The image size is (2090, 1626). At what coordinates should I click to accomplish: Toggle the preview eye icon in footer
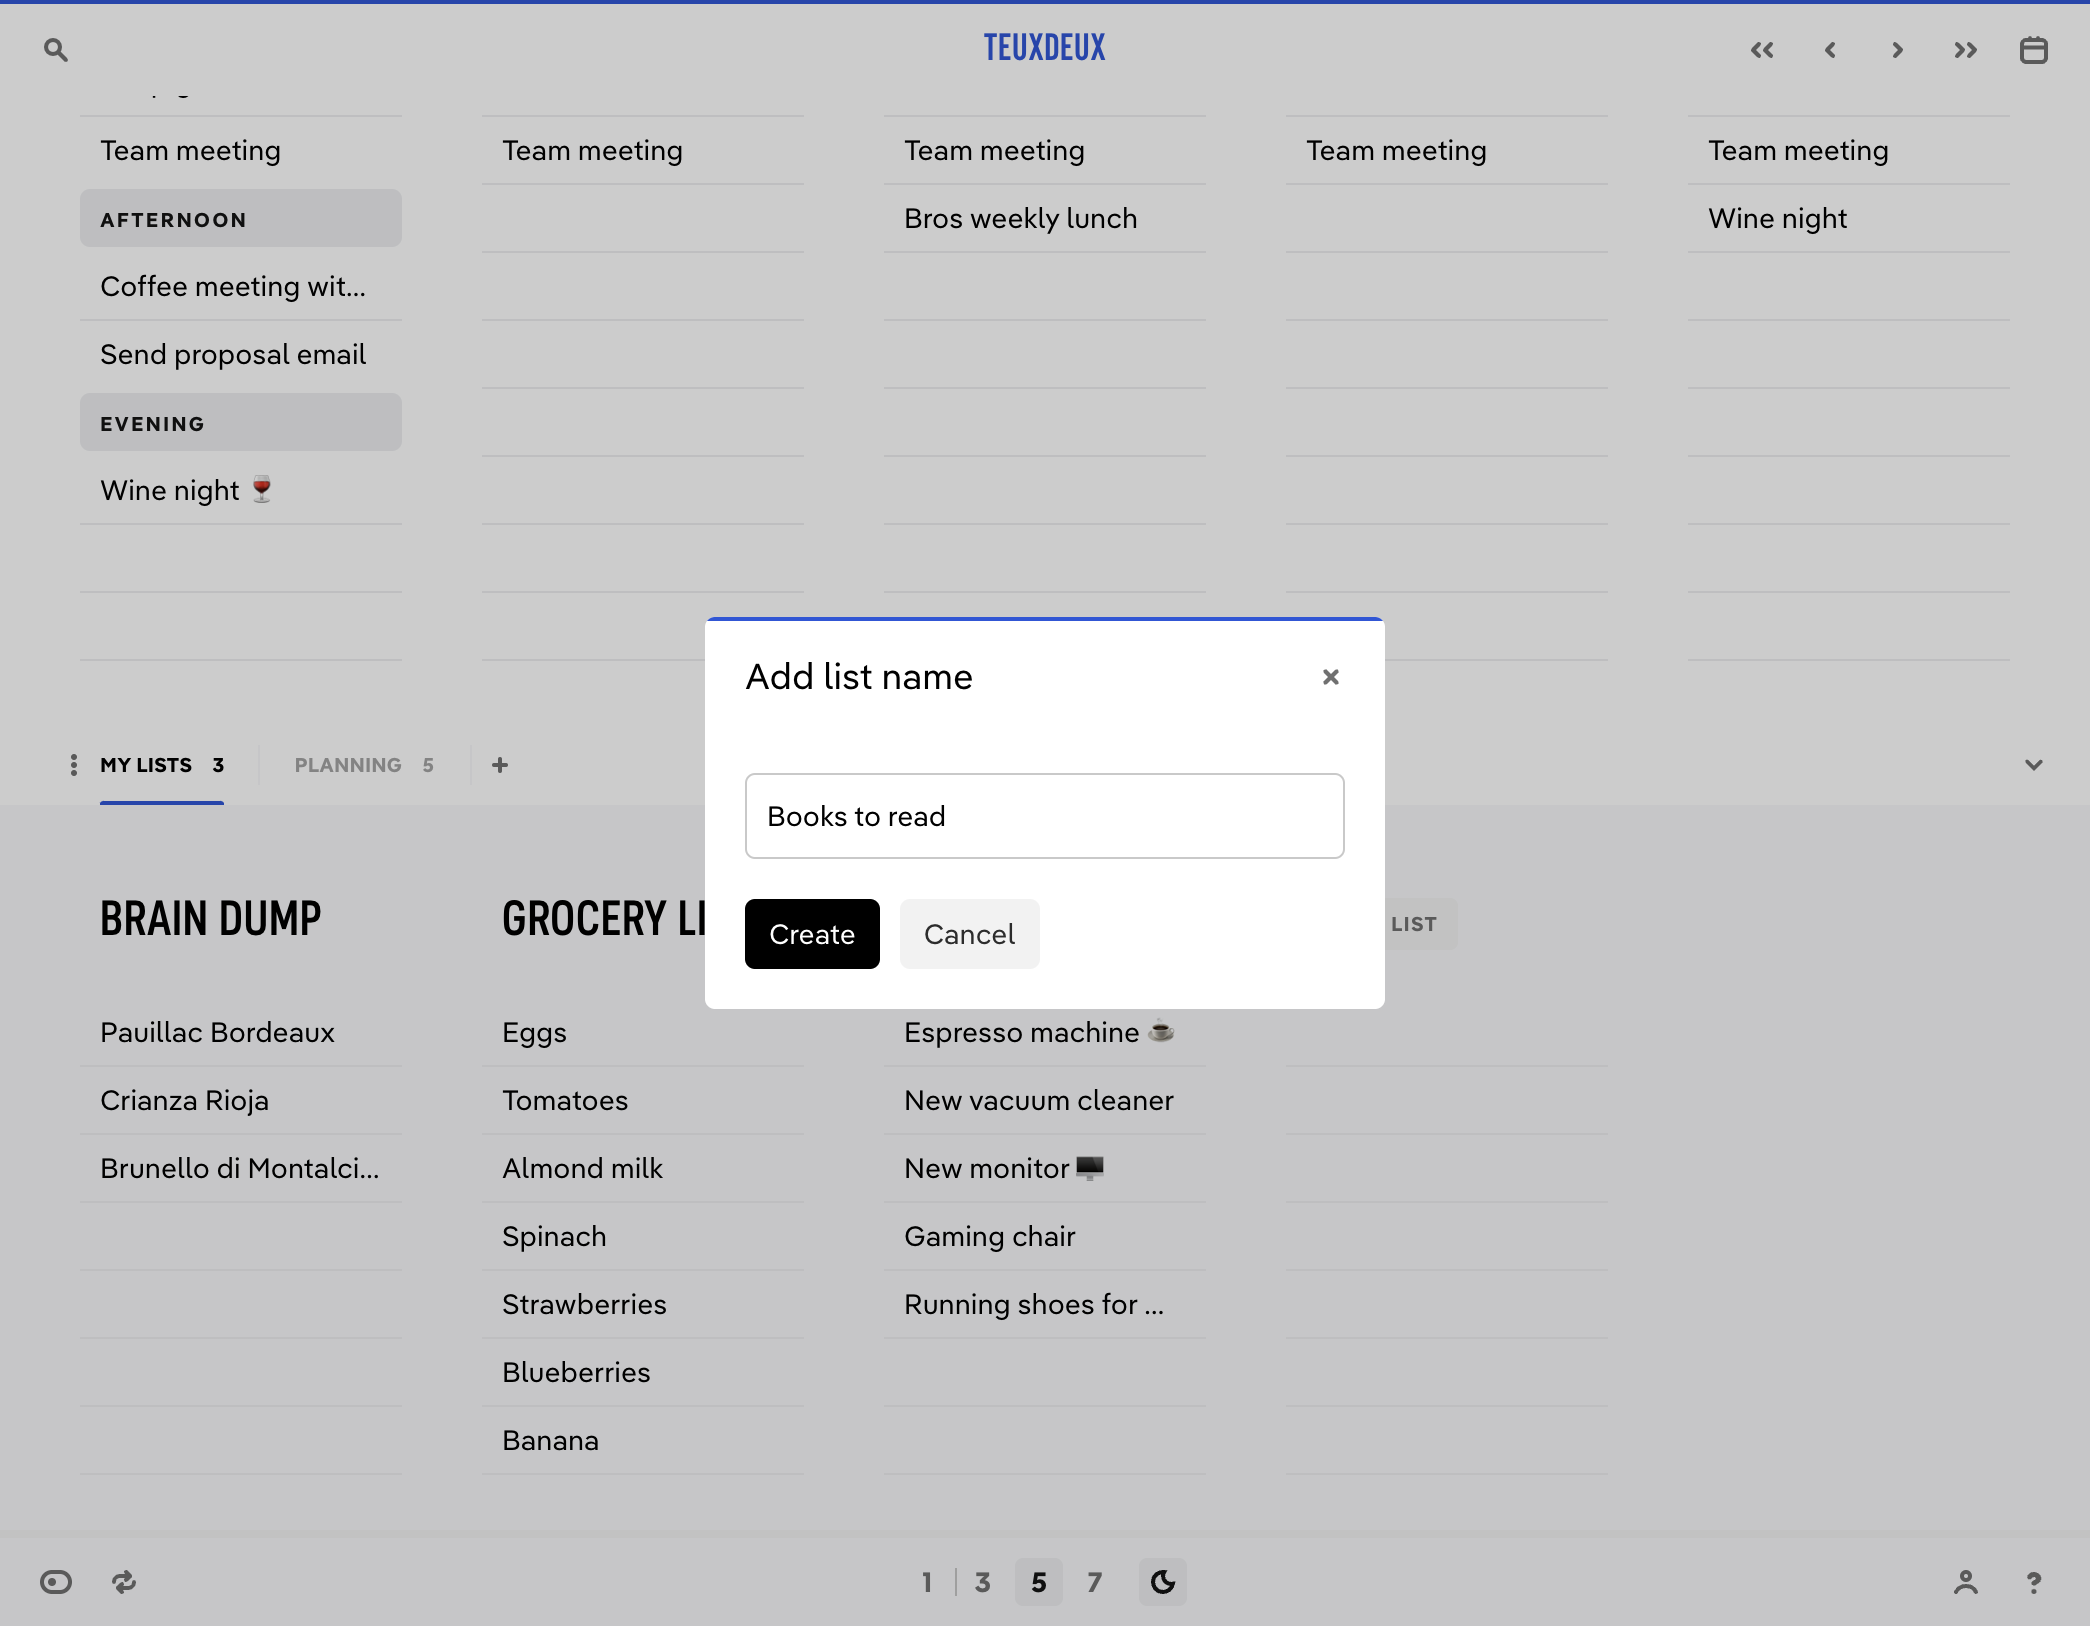tap(56, 1582)
